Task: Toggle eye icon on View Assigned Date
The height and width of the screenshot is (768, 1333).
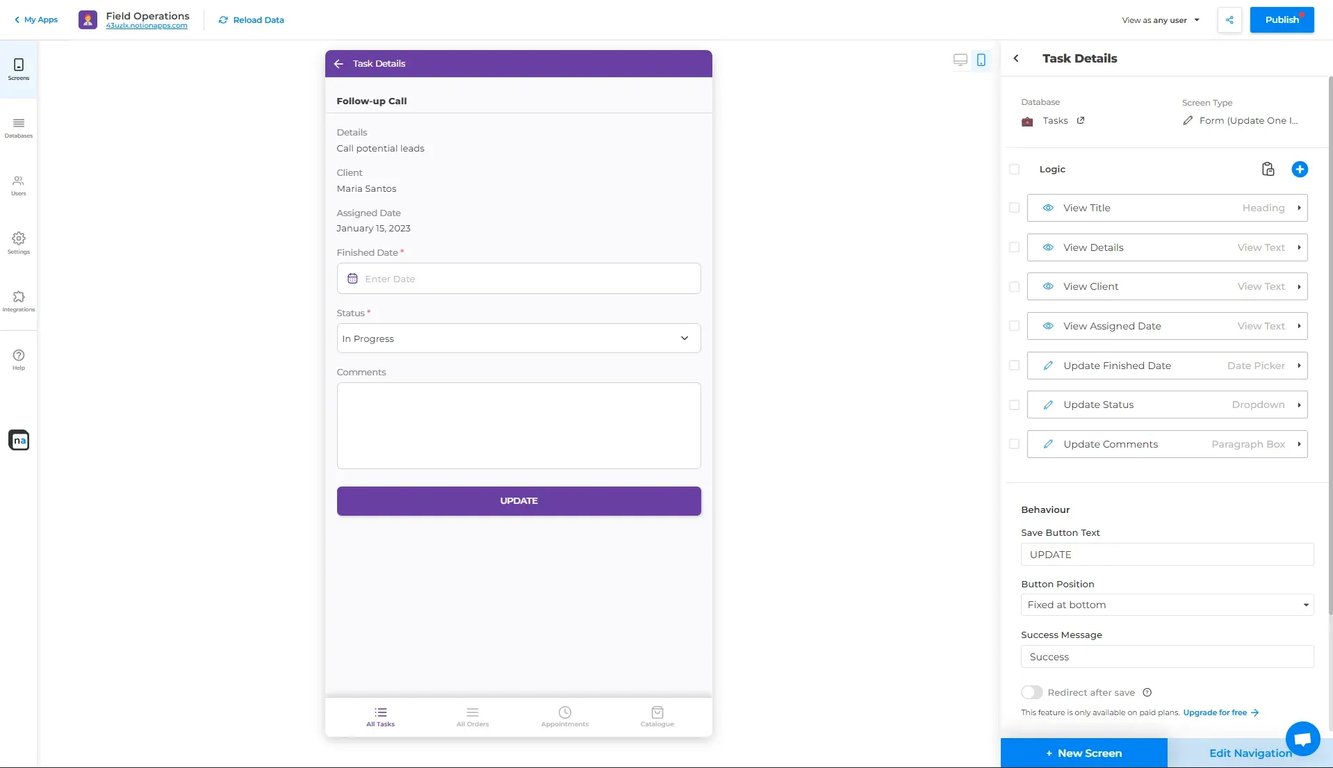Action: [1048, 326]
